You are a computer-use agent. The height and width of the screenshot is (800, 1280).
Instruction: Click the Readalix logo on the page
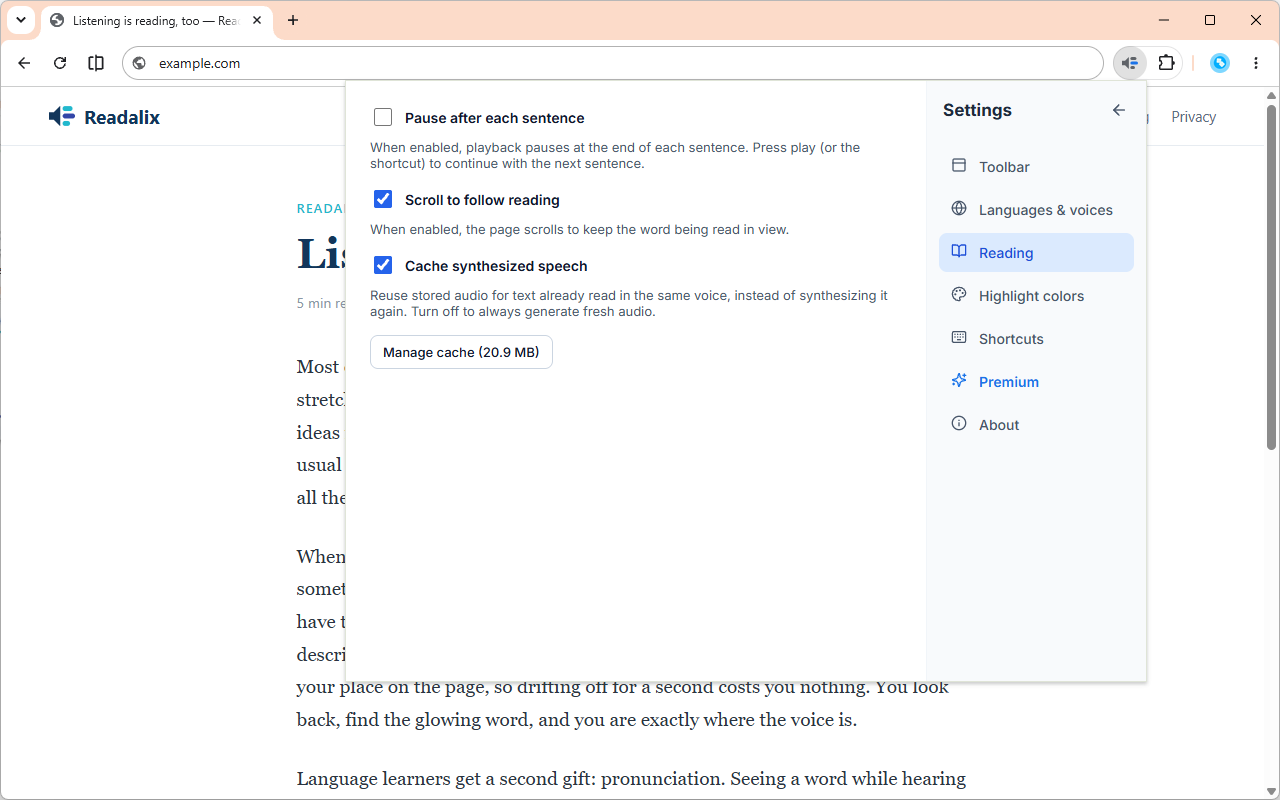(104, 117)
